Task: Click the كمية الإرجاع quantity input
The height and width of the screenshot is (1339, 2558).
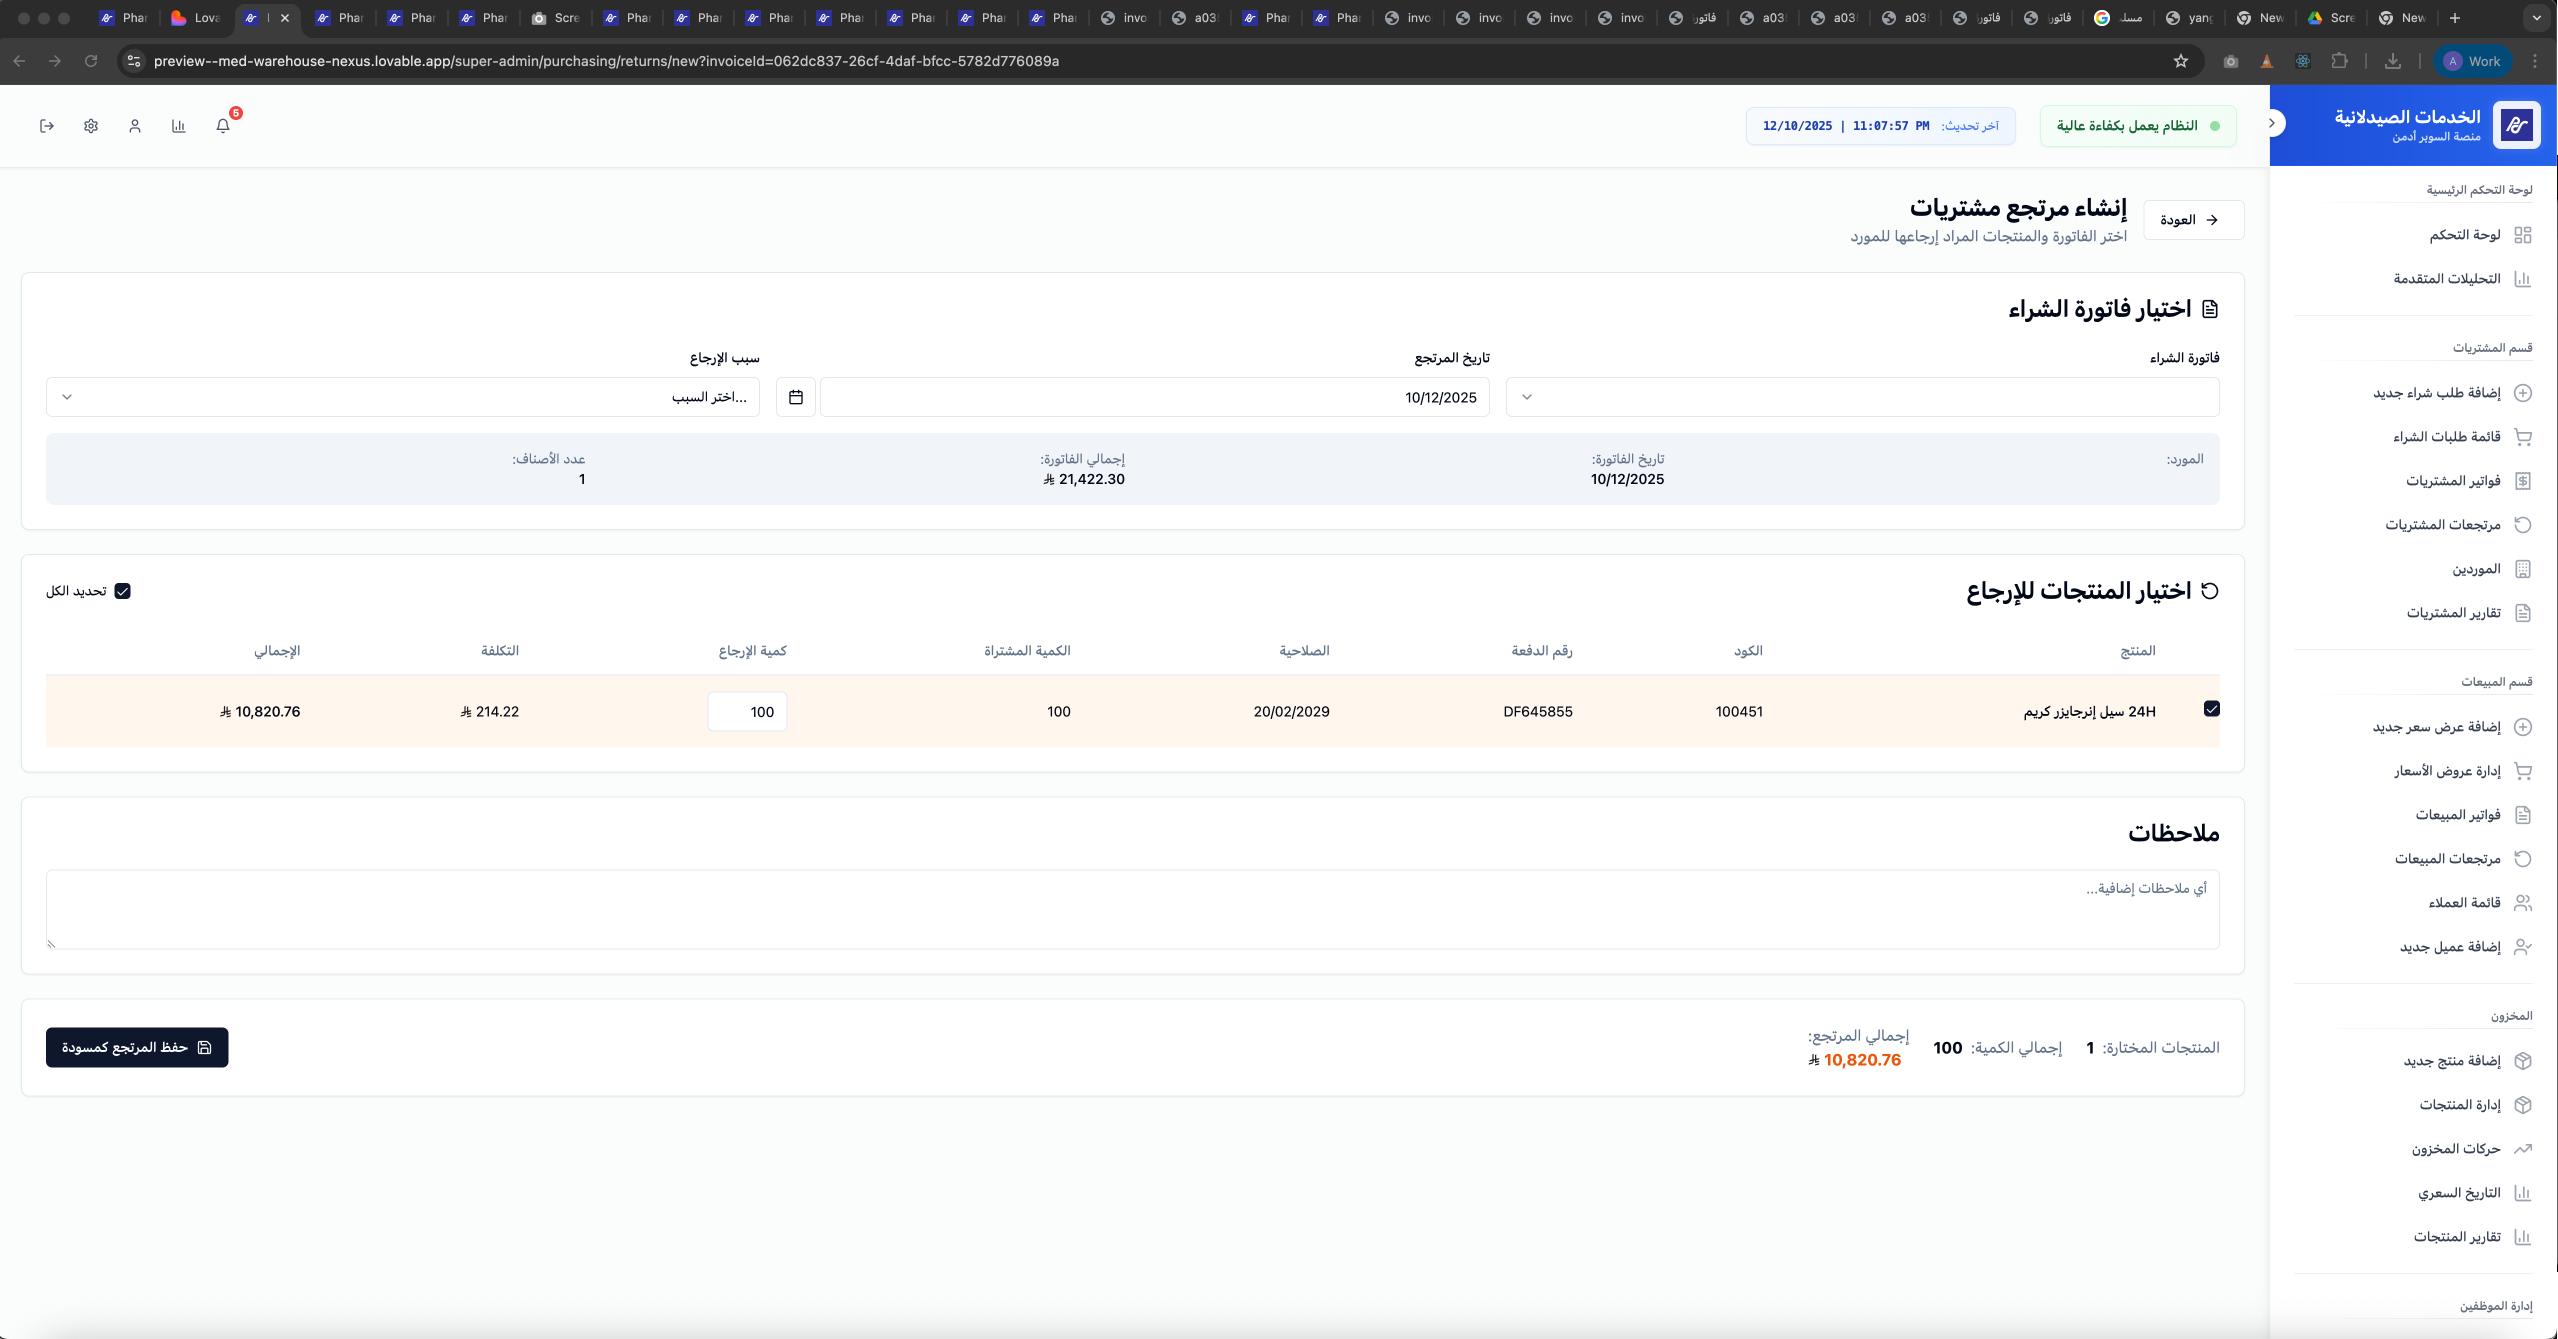Action: pos(747,712)
